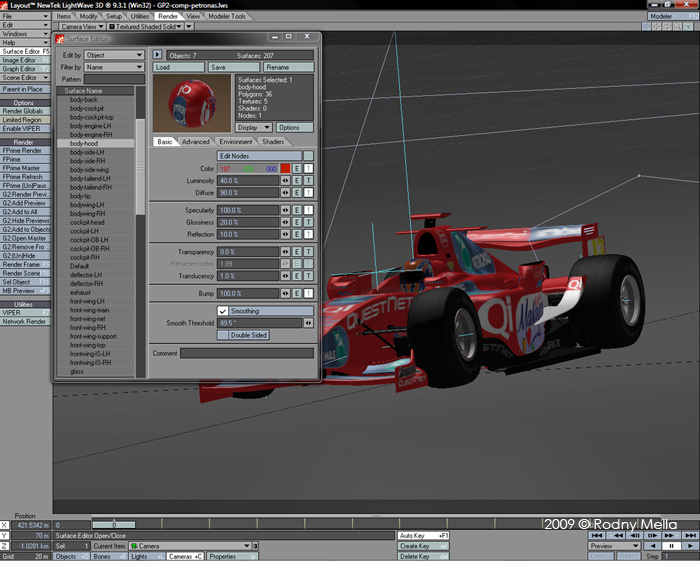This screenshot has height=561, width=700.
Task: Click the Glossiness Envelope (E) button
Action: [x=297, y=222]
